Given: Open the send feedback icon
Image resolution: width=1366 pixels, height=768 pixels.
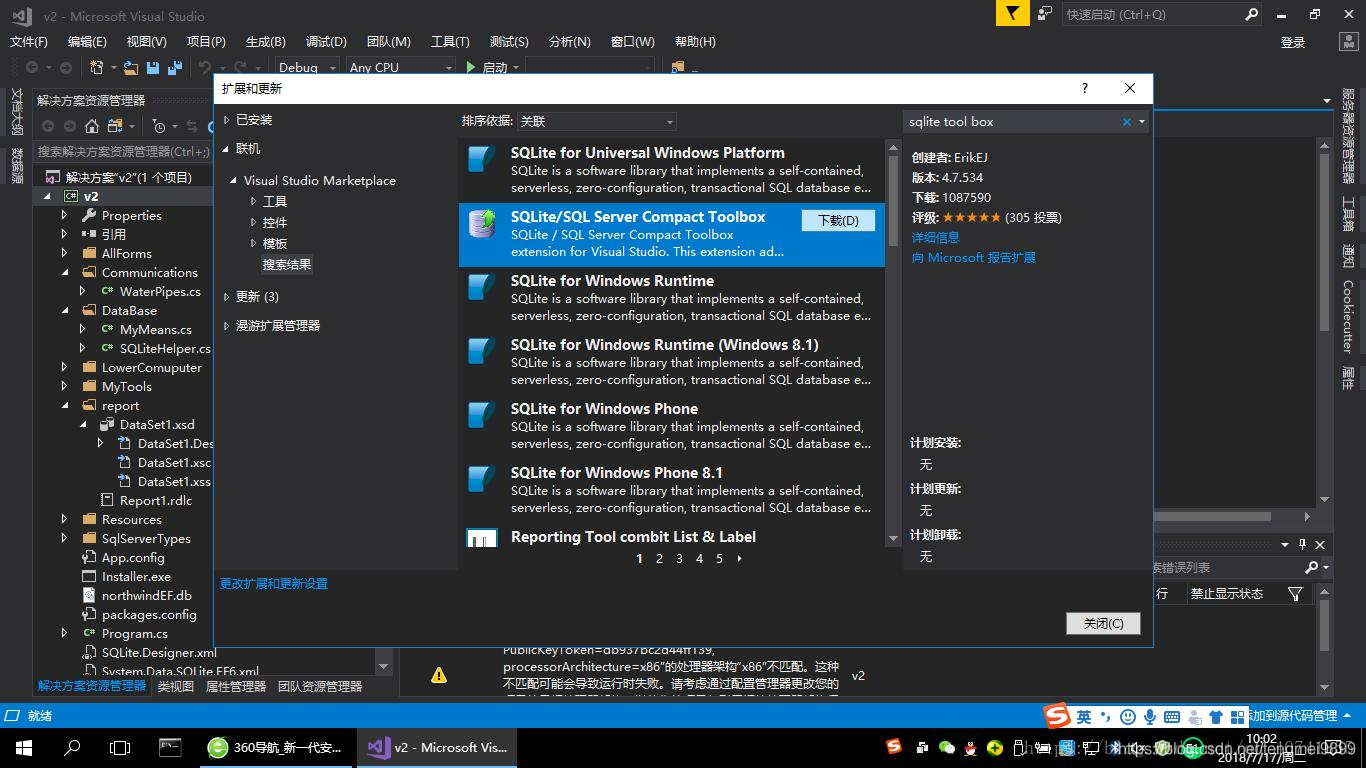Looking at the screenshot, I should [x=1045, y=14].
